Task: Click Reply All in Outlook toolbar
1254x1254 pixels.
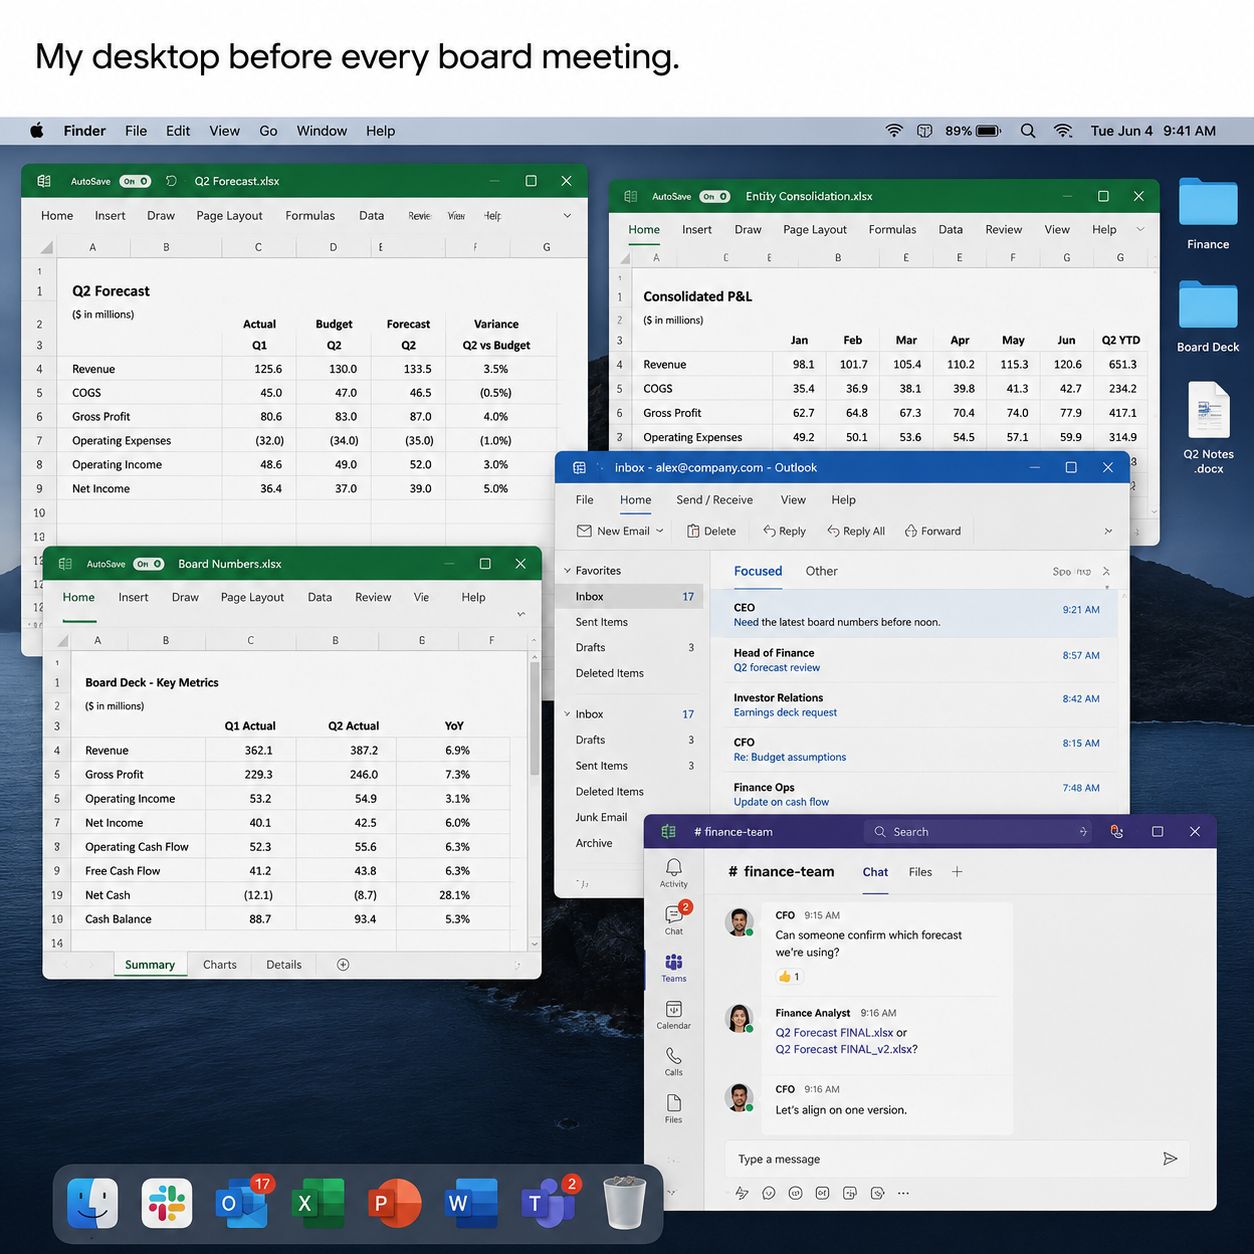Action: (856, 531)
